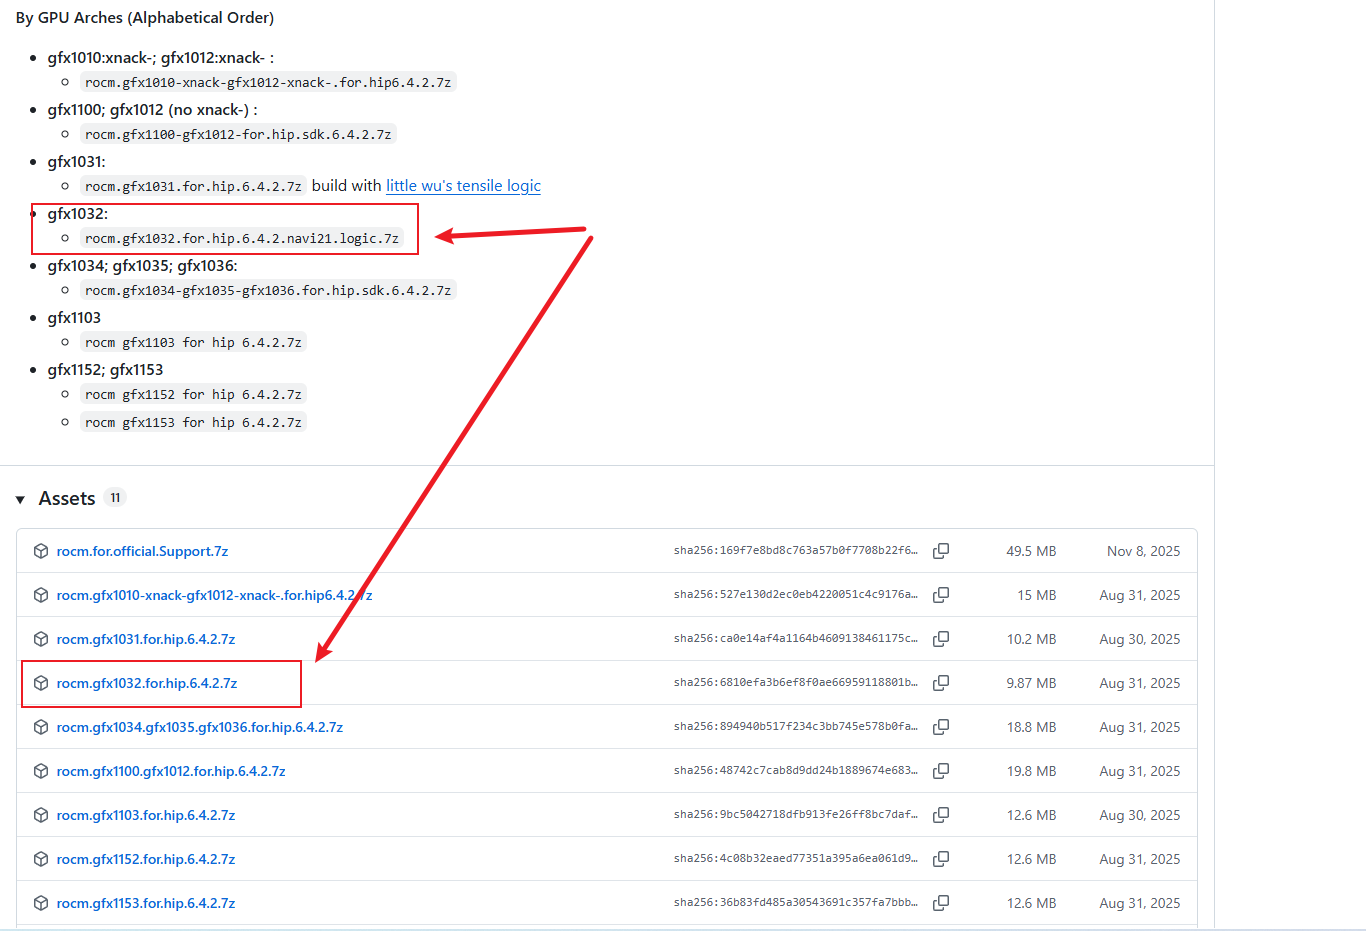Image resolution: width=1366 pixels, height=931 pixels.
Task: Collapse the Assets section triangle
Action: [x=20, y=499]
